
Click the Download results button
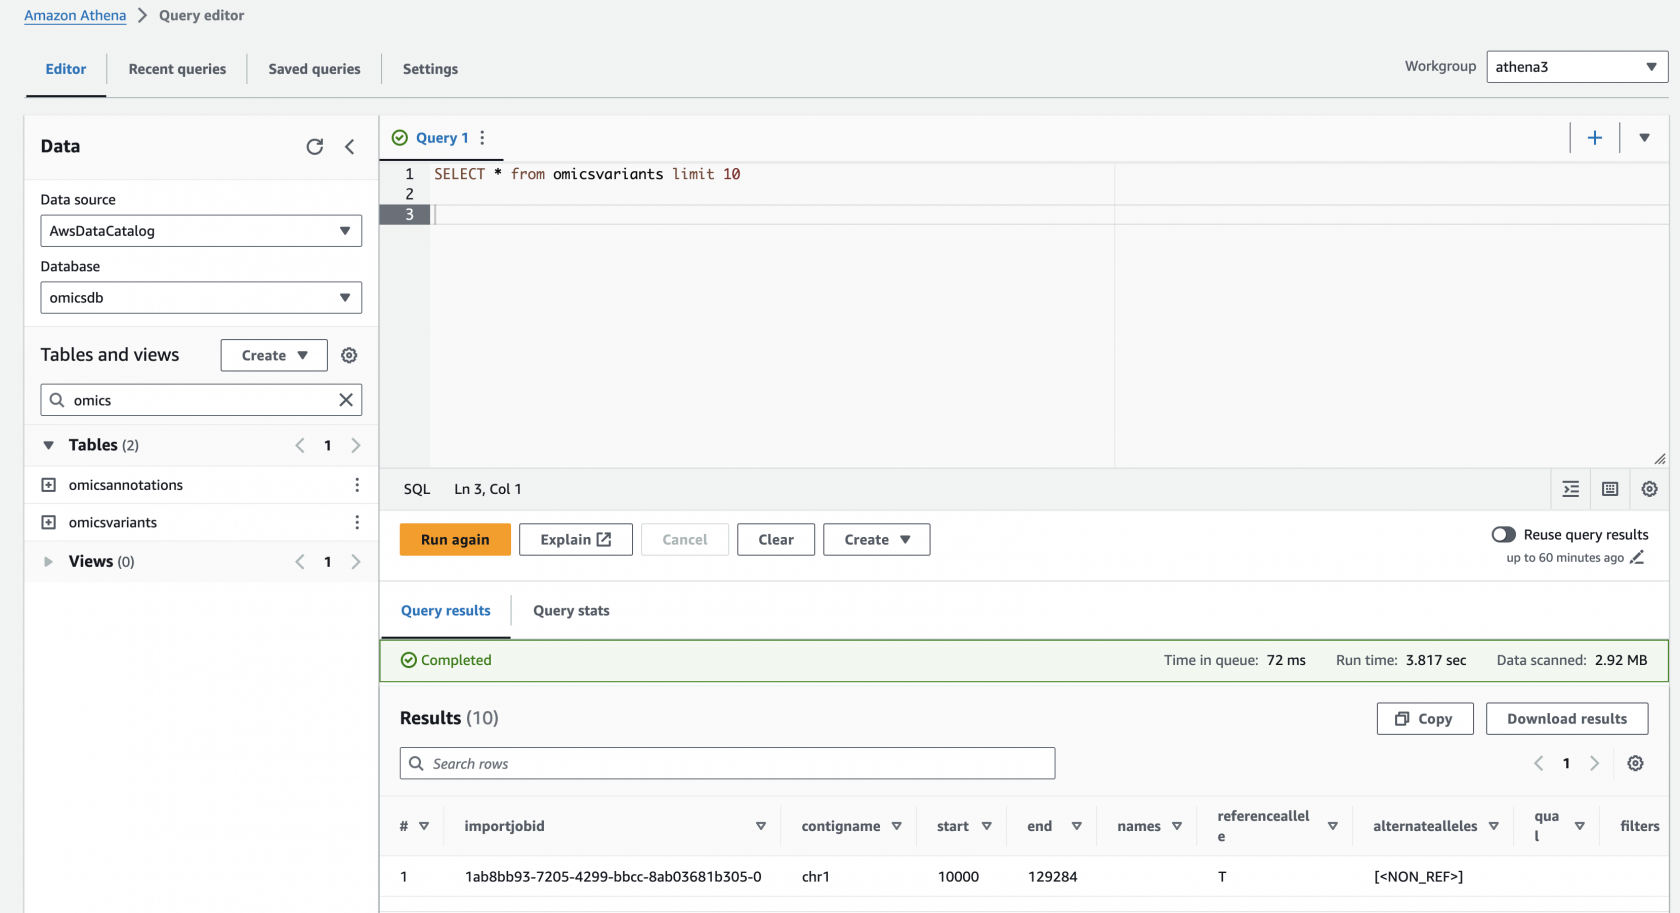tap(1567, 719)
